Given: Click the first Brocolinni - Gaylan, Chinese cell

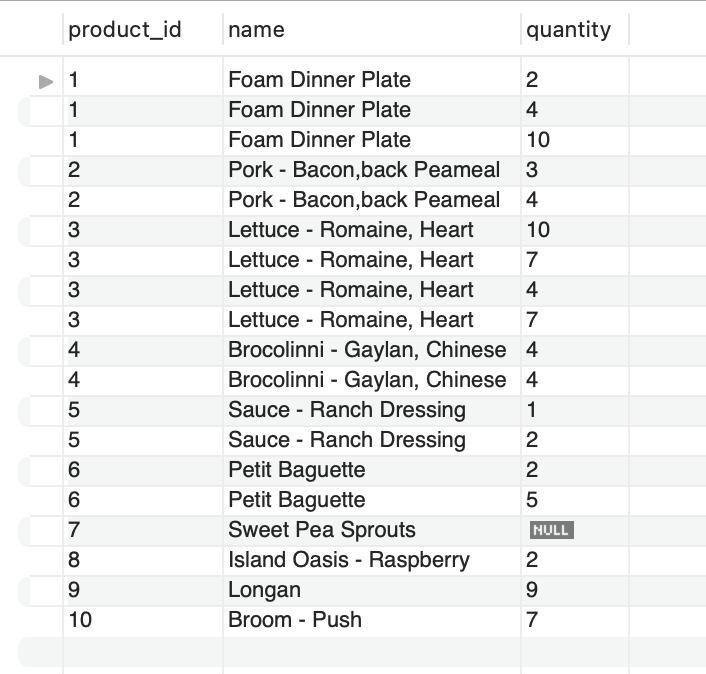Looking at the screenshot, I should click(372, 350).
